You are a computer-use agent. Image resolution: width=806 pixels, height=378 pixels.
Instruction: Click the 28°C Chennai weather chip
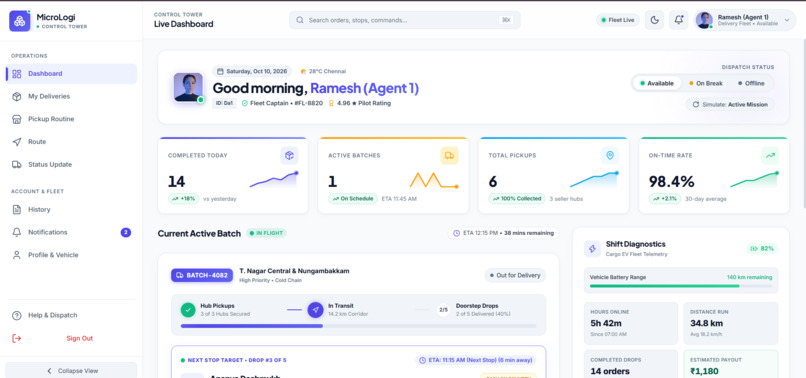pos(323,71)
